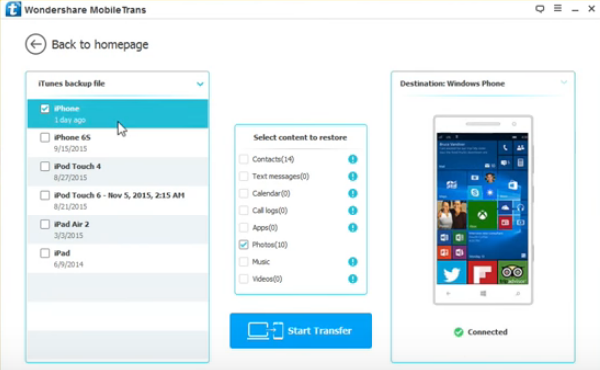The image size is (600, 370).
Task: Enable the Music checkbox
Action: pyautogui.click(x=243, y=262)
